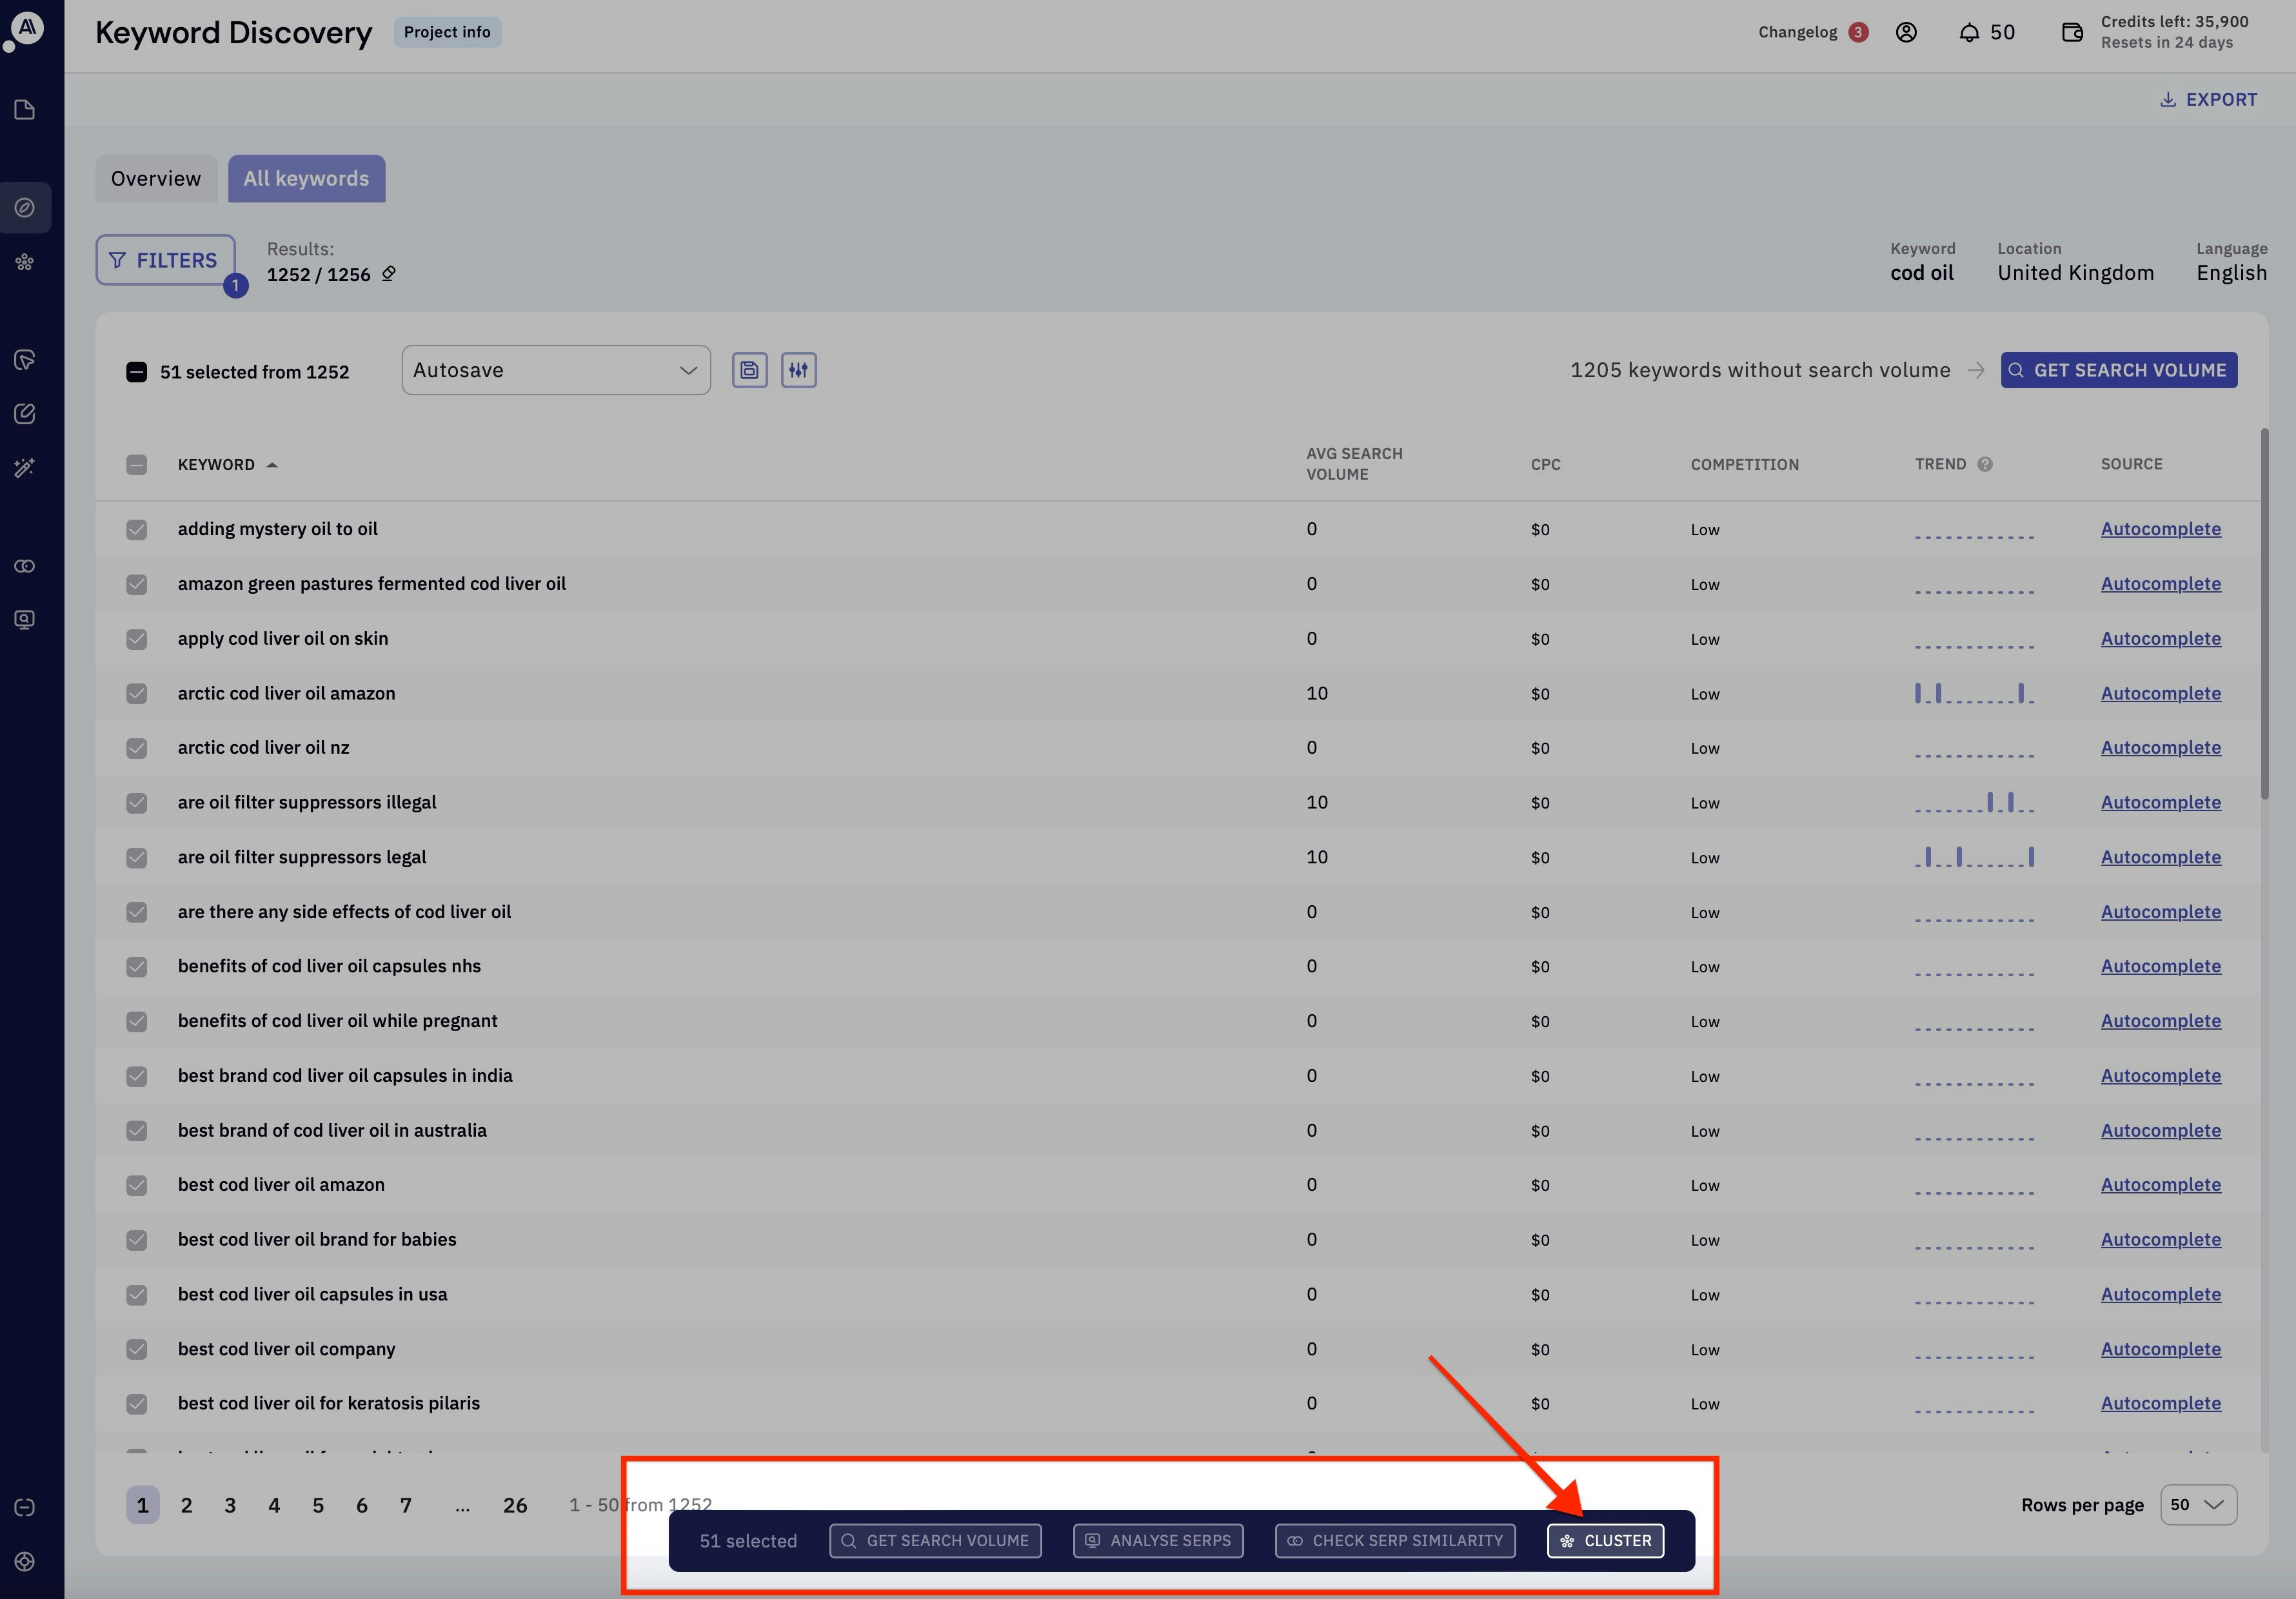
Task: Switch to the Overview tab
Action: pyautogui.click(x=156, y=179)
